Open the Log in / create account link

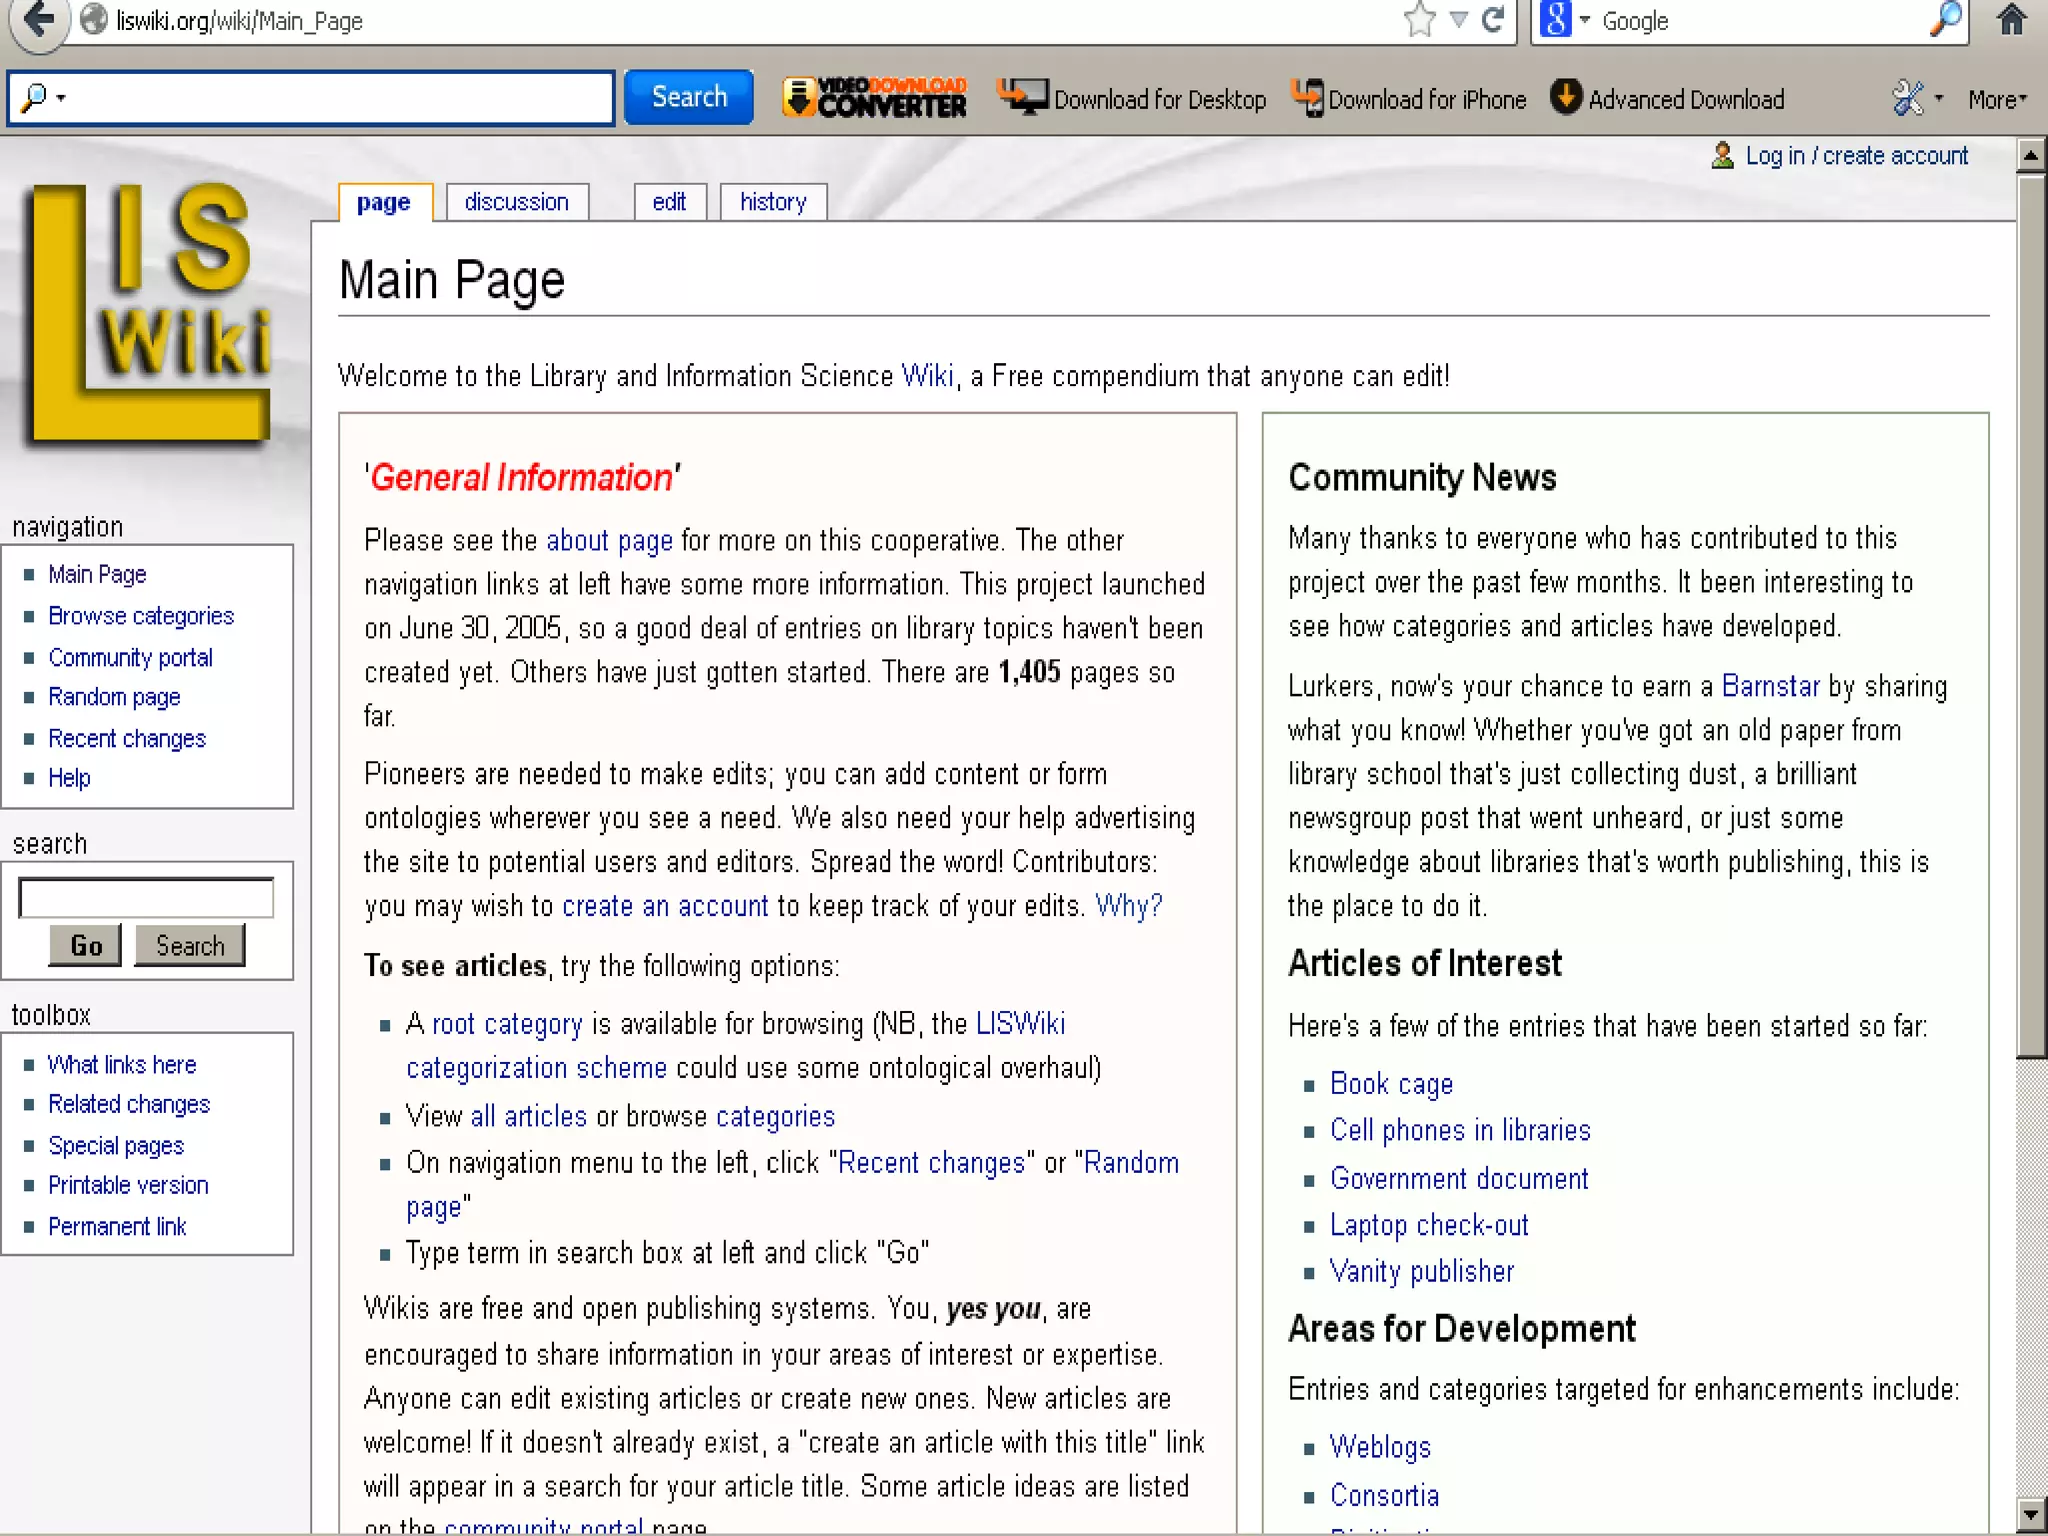pyautogui.click(x=1855, y=156)
